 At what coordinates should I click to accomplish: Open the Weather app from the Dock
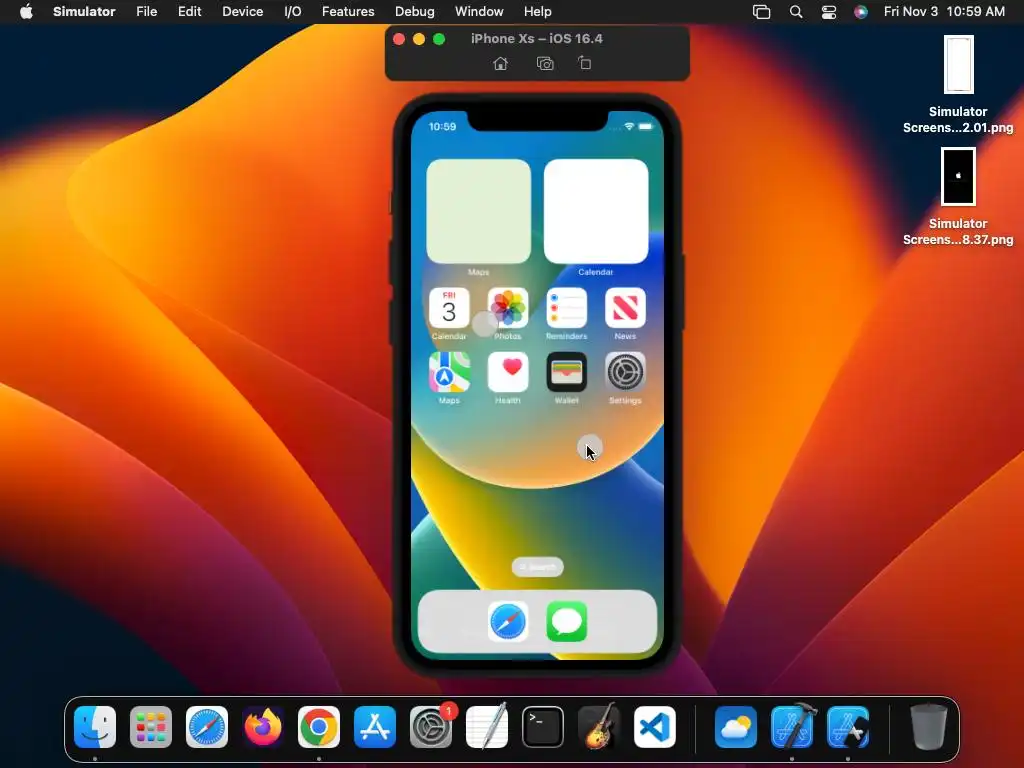point(736,726)
